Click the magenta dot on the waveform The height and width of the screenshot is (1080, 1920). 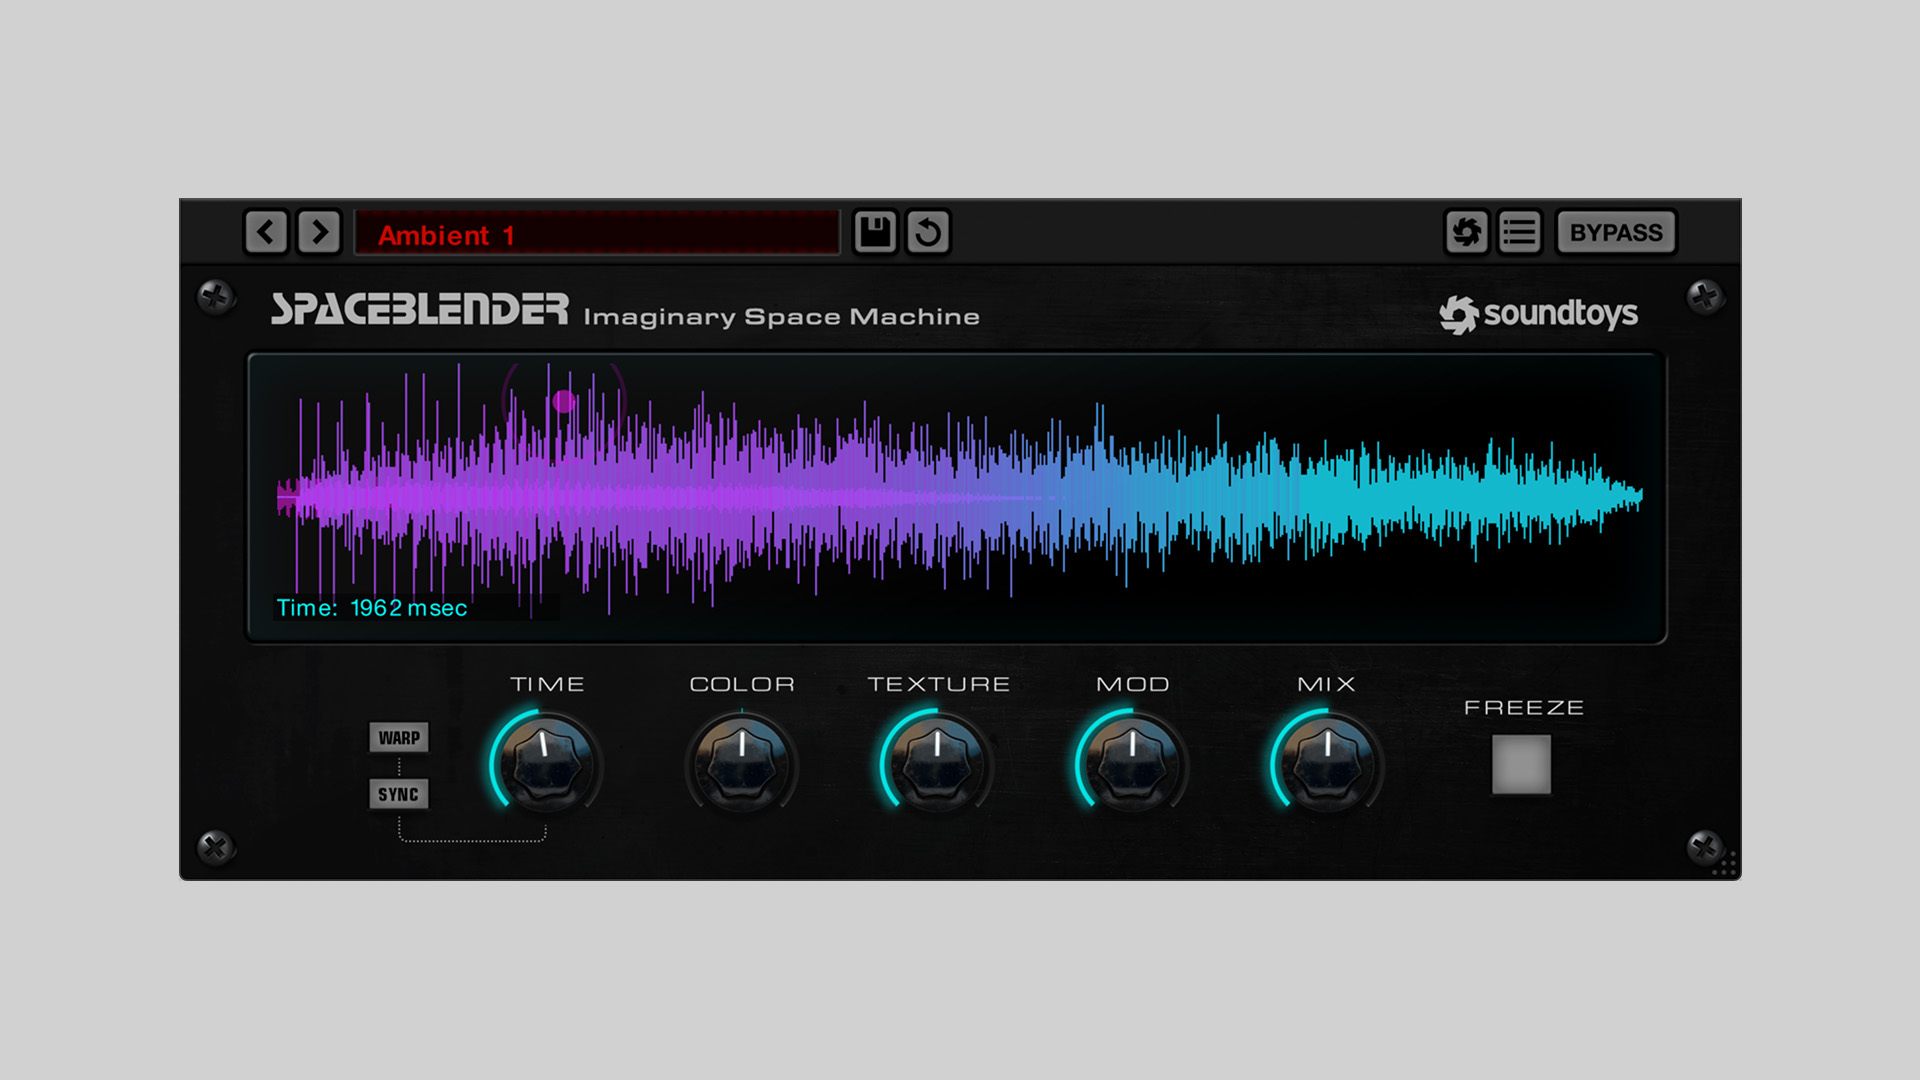point(564,401)
